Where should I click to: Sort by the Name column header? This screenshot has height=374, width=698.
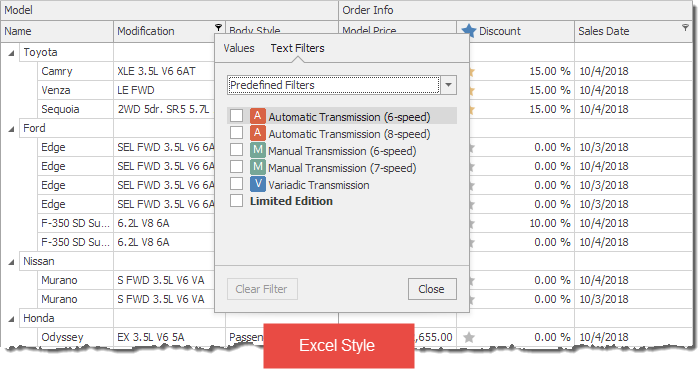(57, 31)
